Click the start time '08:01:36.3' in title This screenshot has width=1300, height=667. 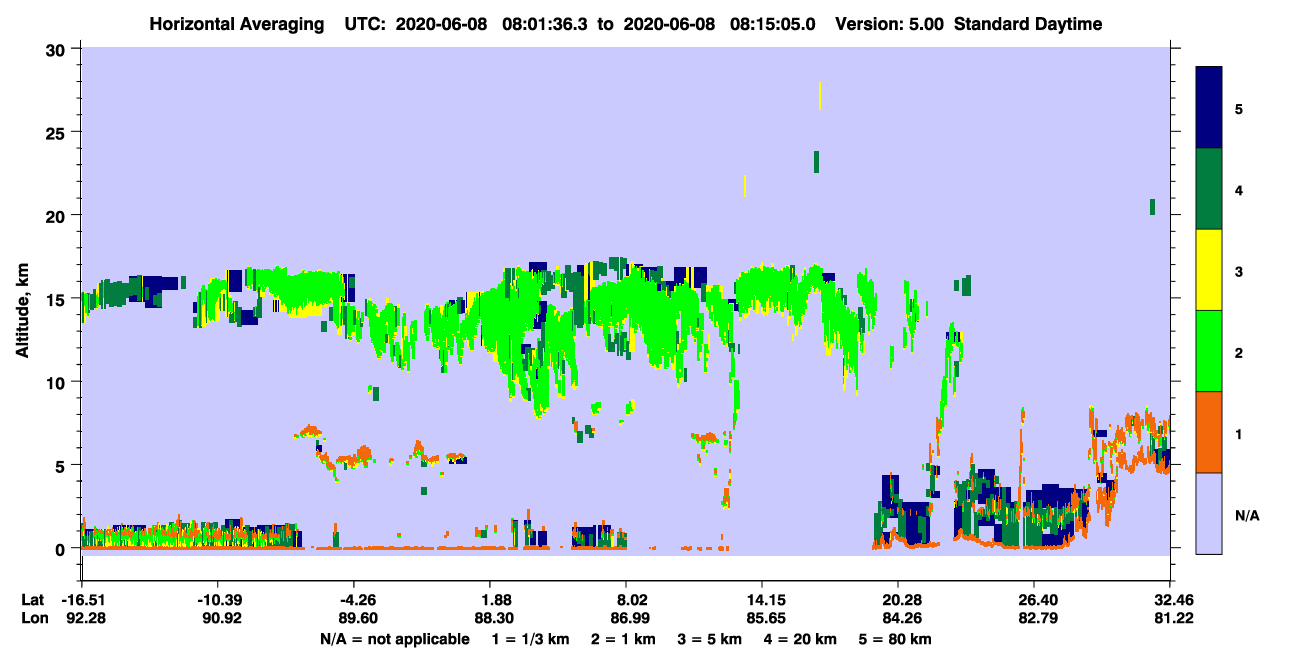tap(543, 24)
